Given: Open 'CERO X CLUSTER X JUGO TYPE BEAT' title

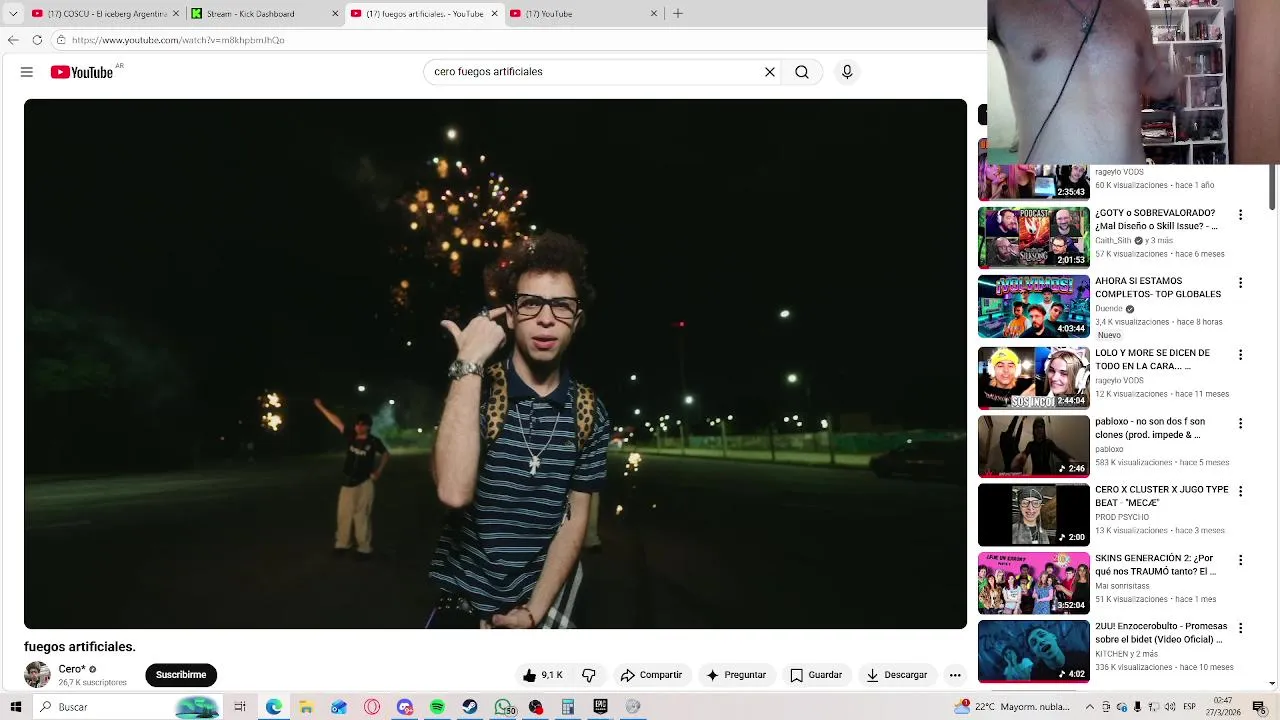Looking at the screenshot, I should [1161, 496].
